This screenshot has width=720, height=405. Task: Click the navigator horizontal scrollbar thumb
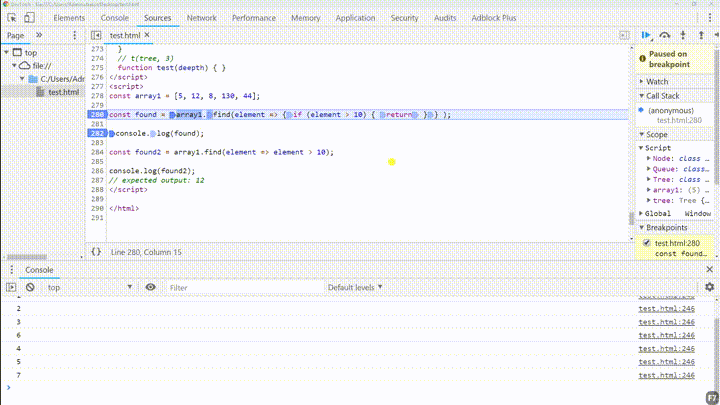pos(27,257)
